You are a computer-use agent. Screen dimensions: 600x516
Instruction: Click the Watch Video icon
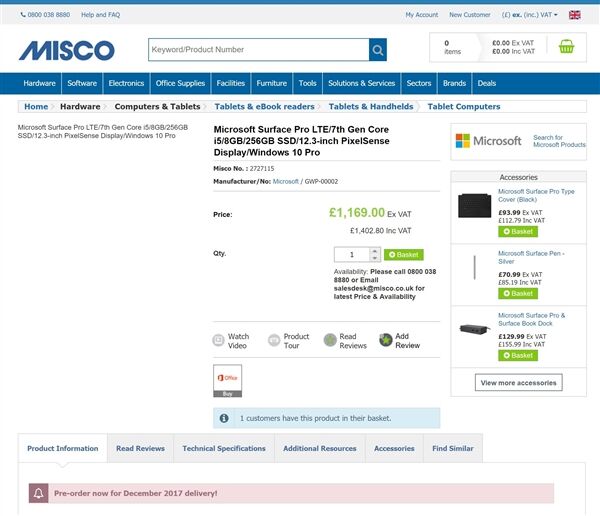click(x=218, y=340)
